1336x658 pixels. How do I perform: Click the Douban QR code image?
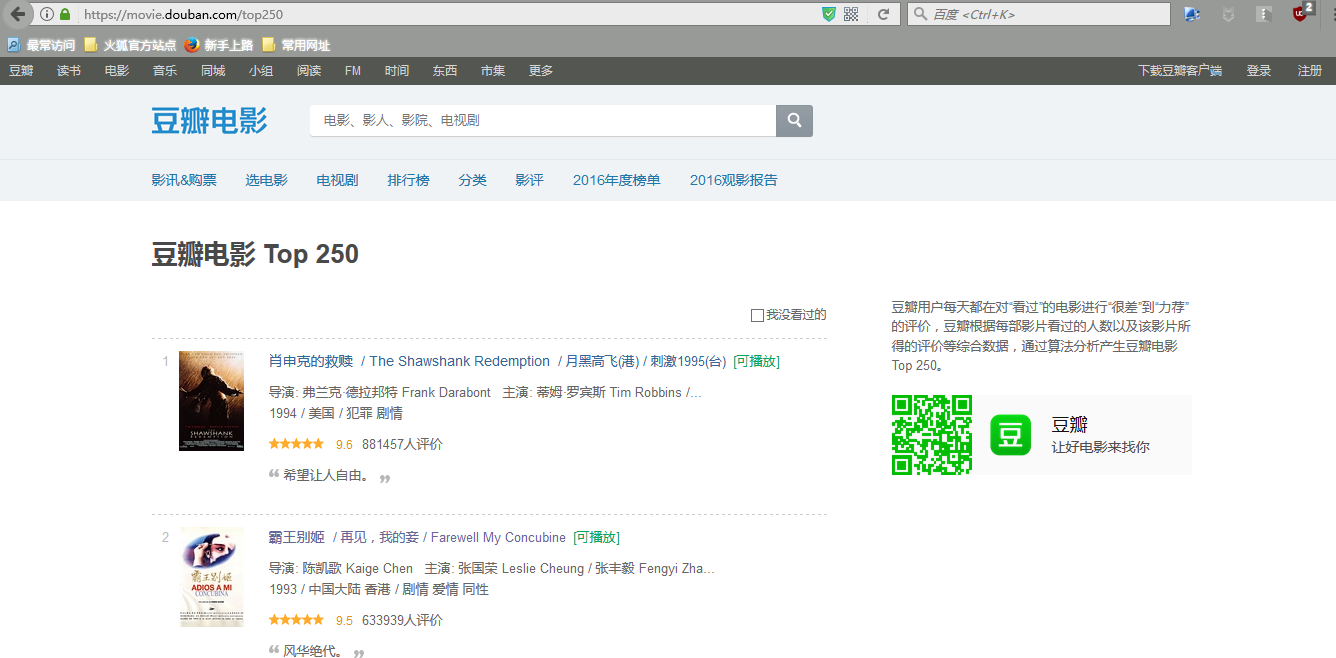[x=932, y=435]
